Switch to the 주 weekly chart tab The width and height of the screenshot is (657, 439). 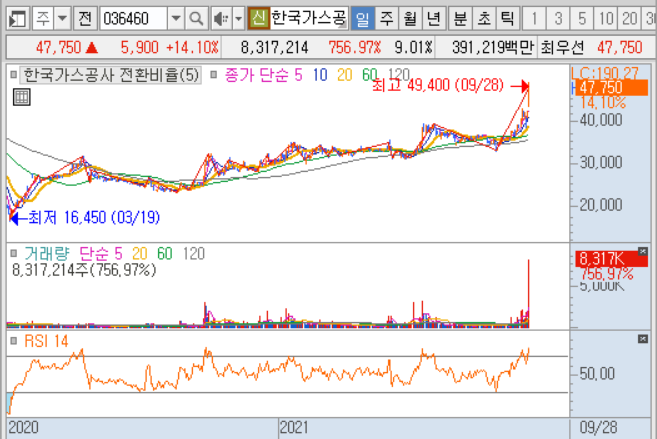tap(386, 19)
